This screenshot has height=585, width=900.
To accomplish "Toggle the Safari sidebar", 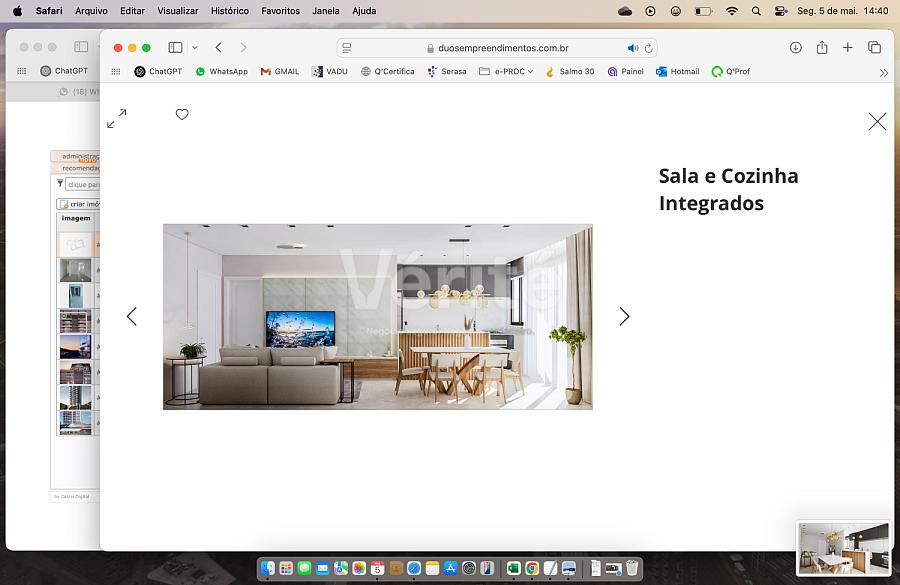I will (x=175, y=47).
